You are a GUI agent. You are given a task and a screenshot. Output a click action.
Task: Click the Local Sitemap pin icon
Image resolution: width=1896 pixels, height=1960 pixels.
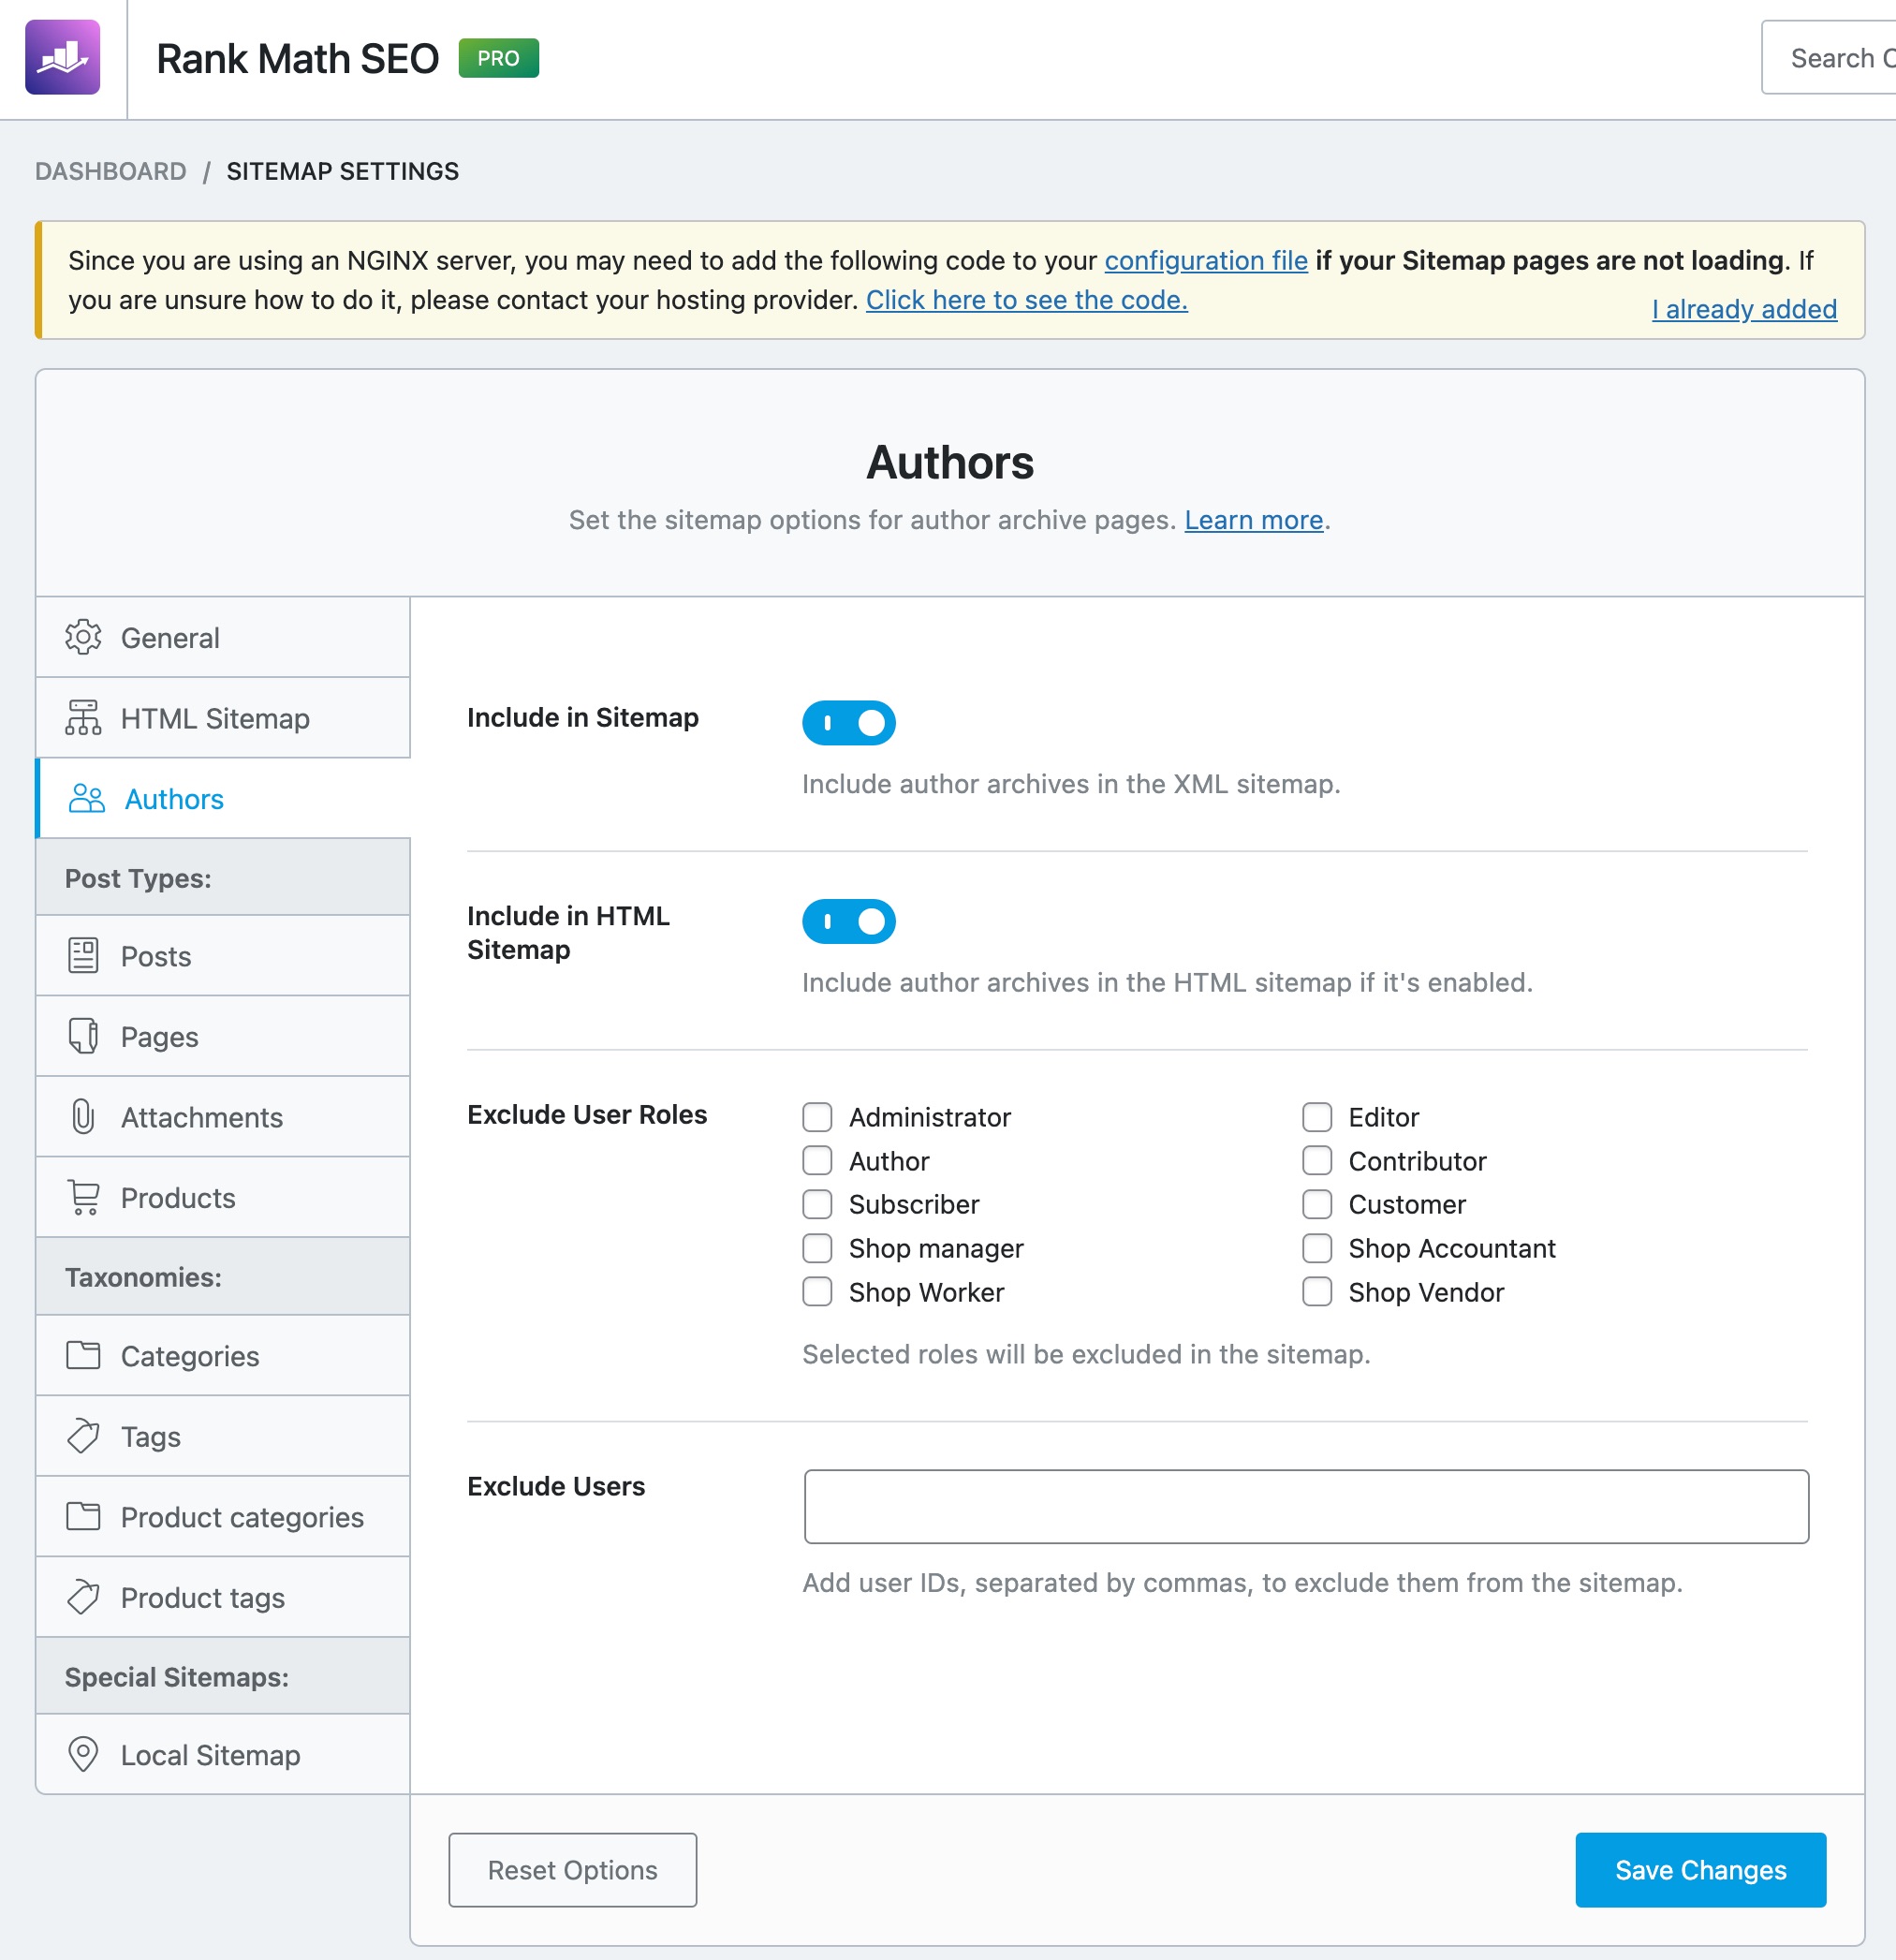pyautogui.click(x=84, y=1755)
